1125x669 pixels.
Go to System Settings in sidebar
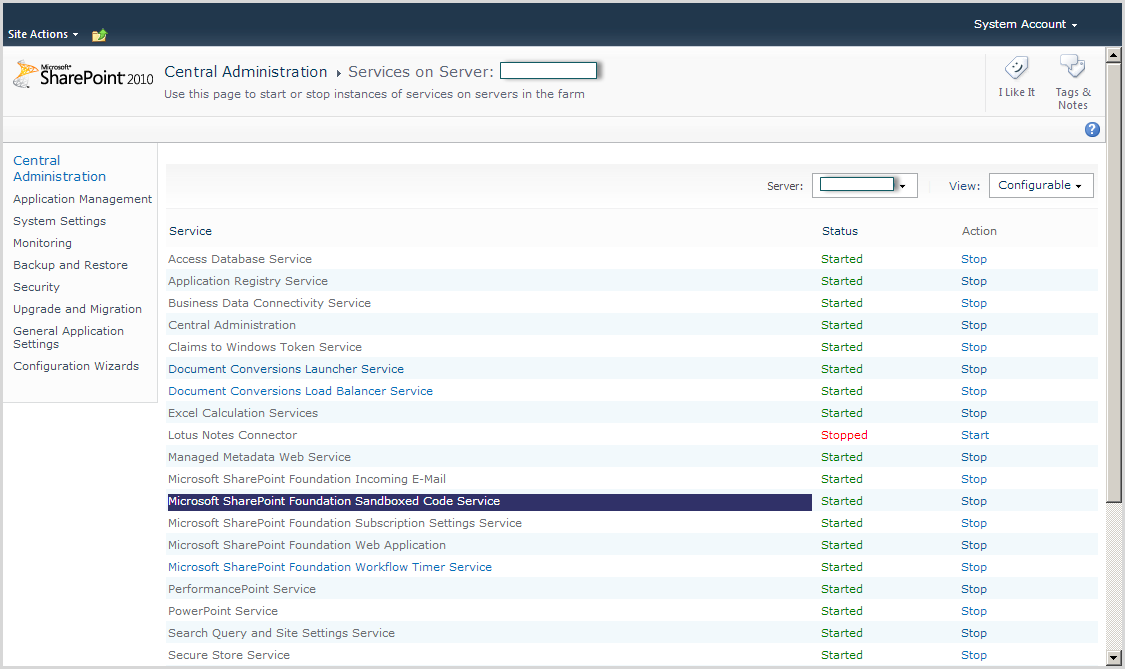pos(60,221)
